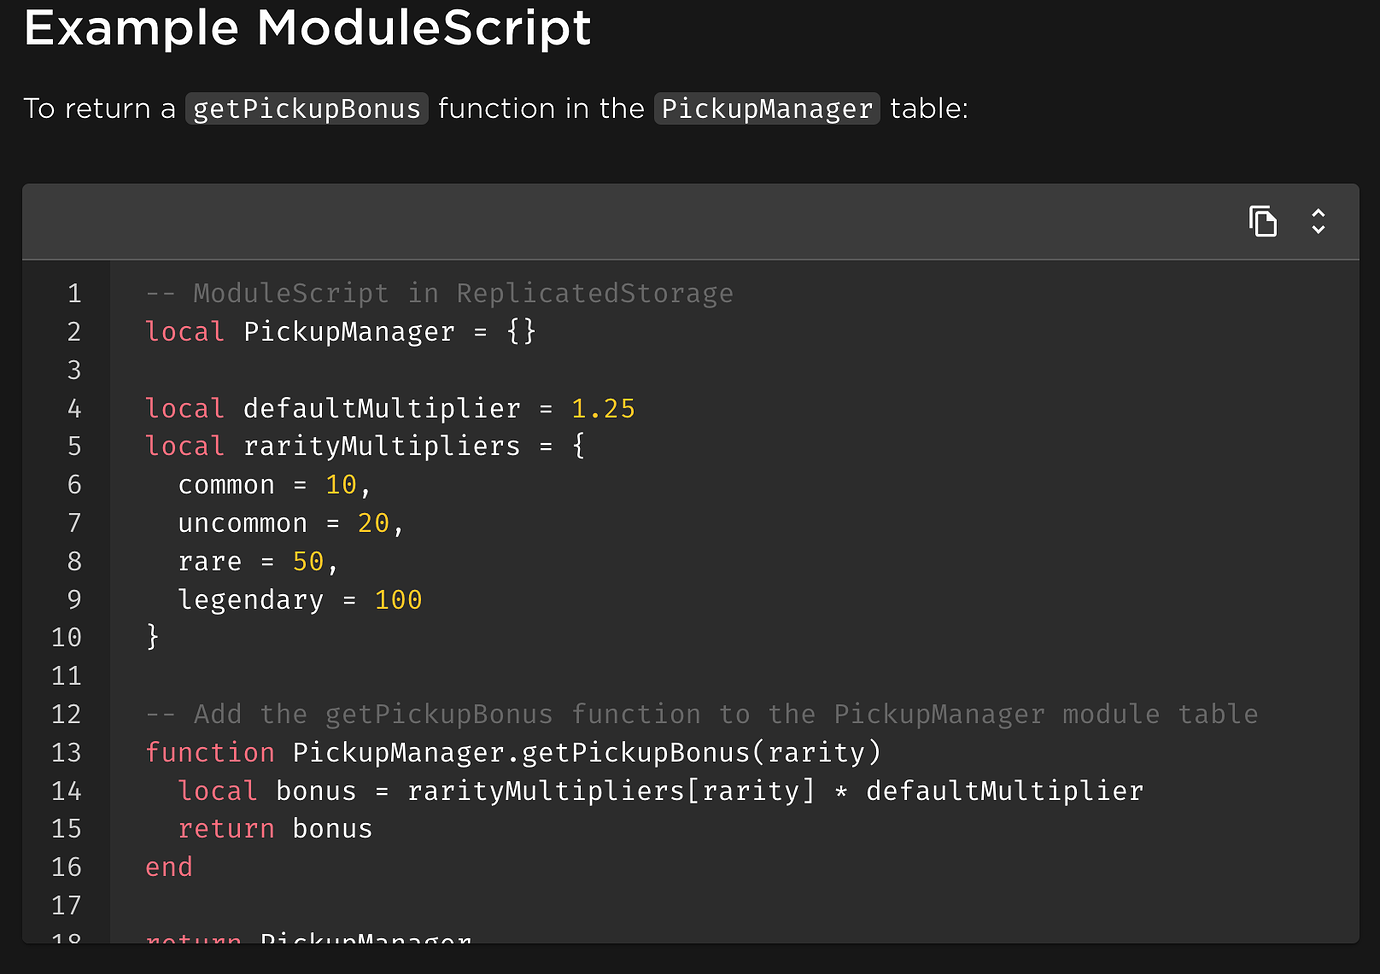Select the ModuleScript comment on line 1
The height and width of the screenshot is (974, 1380).
click(x=438, y=293)
